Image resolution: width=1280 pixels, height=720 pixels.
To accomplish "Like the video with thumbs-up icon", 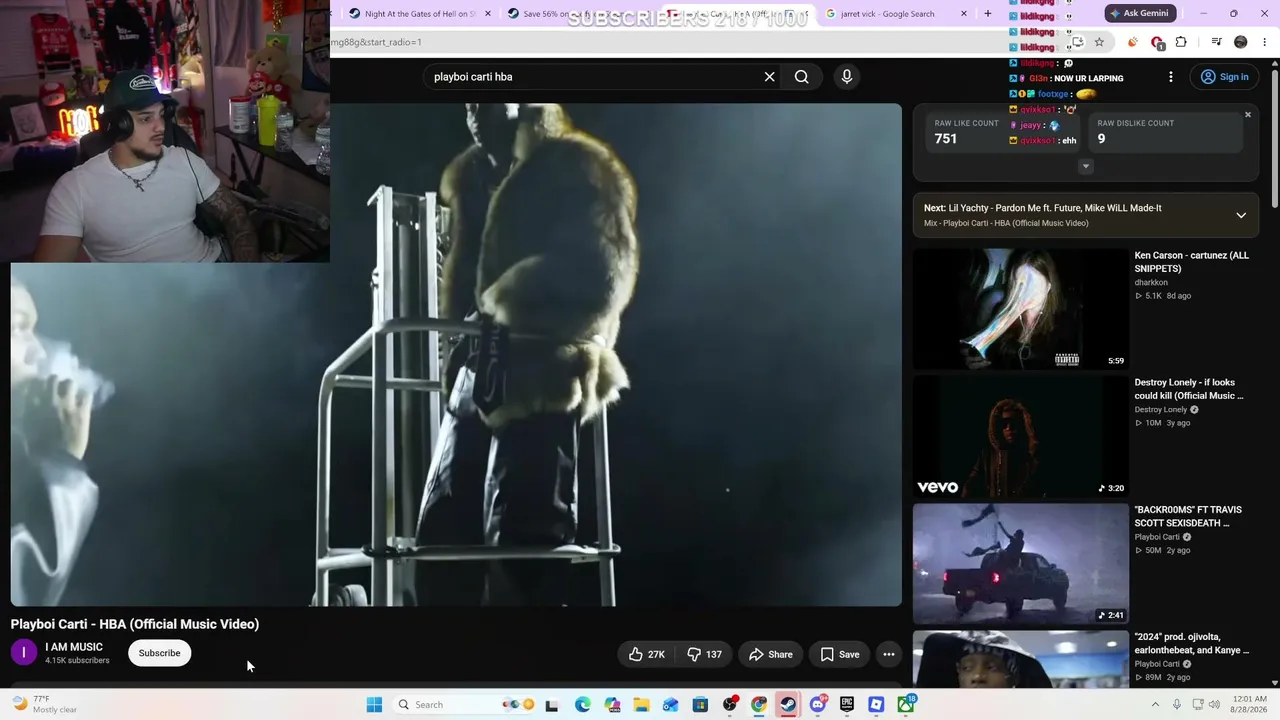I will coord(646,654).
